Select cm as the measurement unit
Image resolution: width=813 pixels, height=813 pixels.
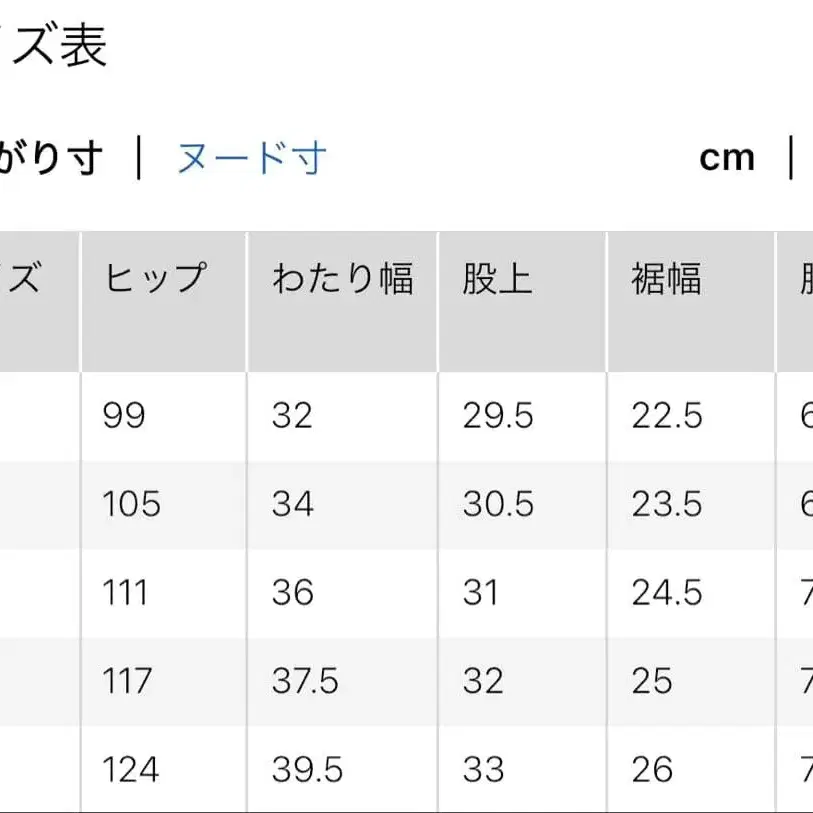pos(727,157)
